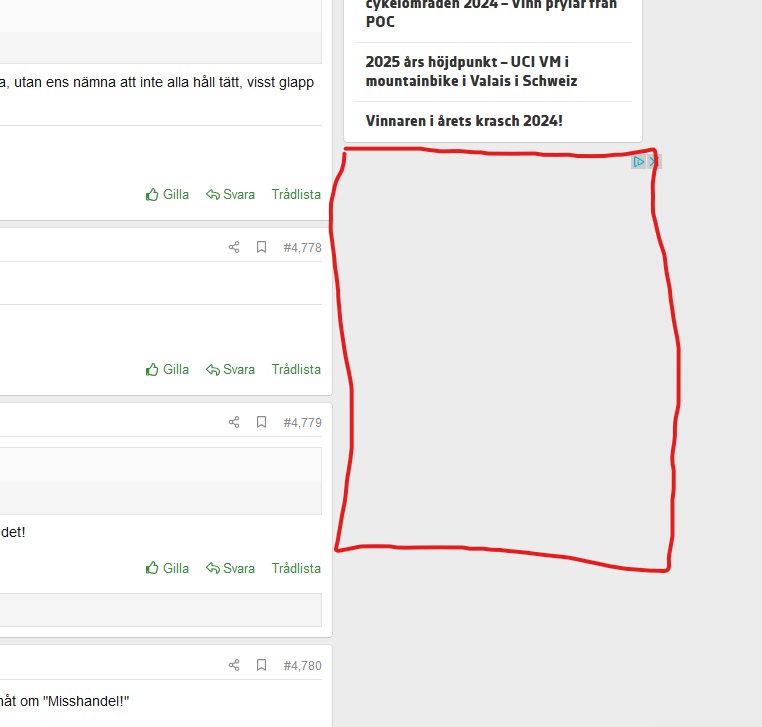Click post number #4,779
762x727 pixels.
point(302,422)
